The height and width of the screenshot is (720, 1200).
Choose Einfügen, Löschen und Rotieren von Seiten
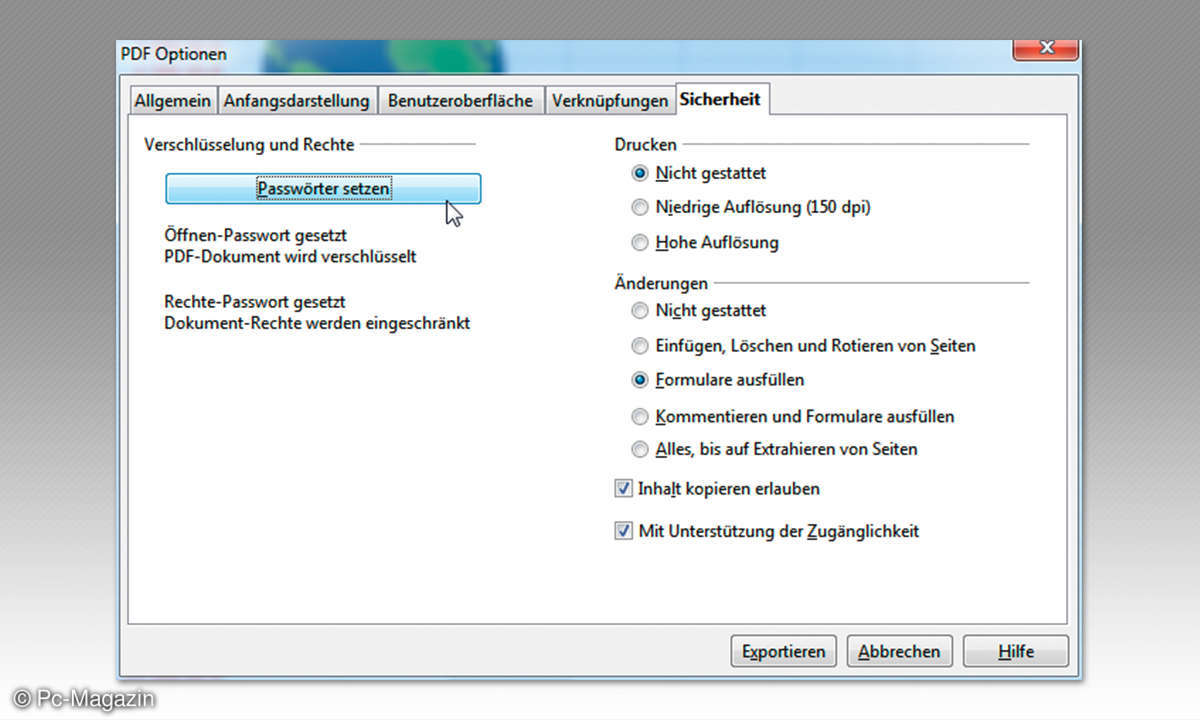click(804, 346)
